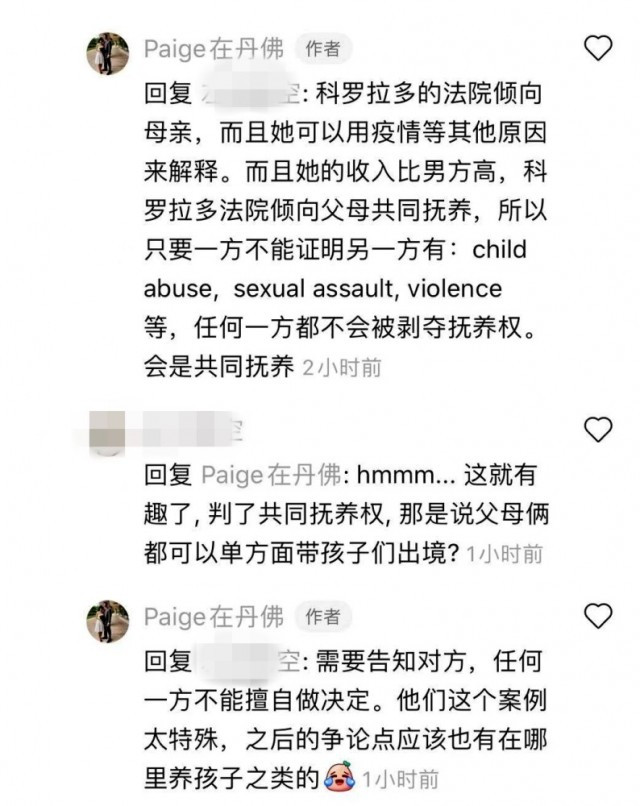Like the last Paige在丹佛 reply

pos(598,616)
